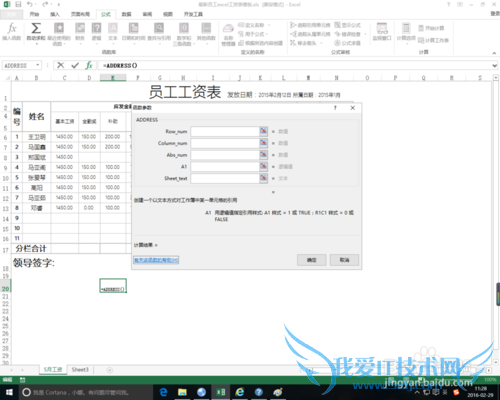Cancel formula entry with the X icon
Screen dimensions: 500x400
[x=60, y=65]
